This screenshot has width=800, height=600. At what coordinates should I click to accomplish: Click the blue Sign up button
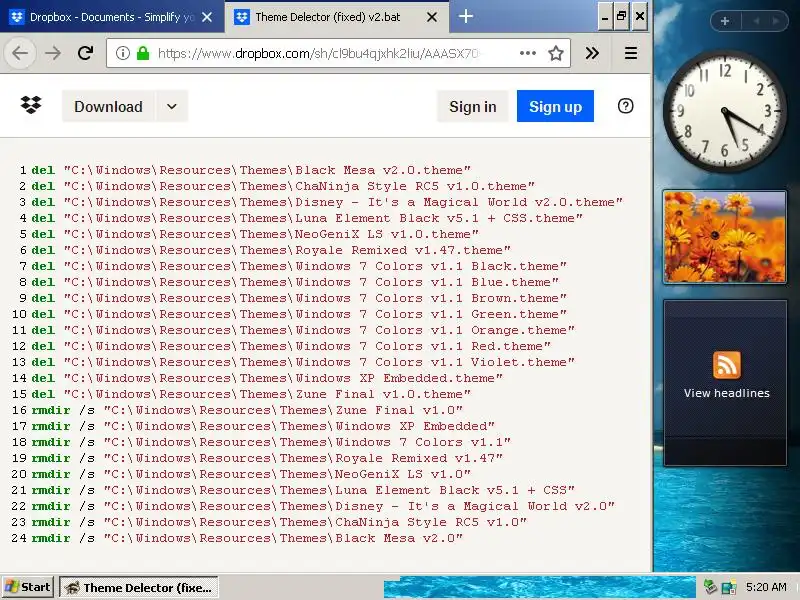[555, 107]
